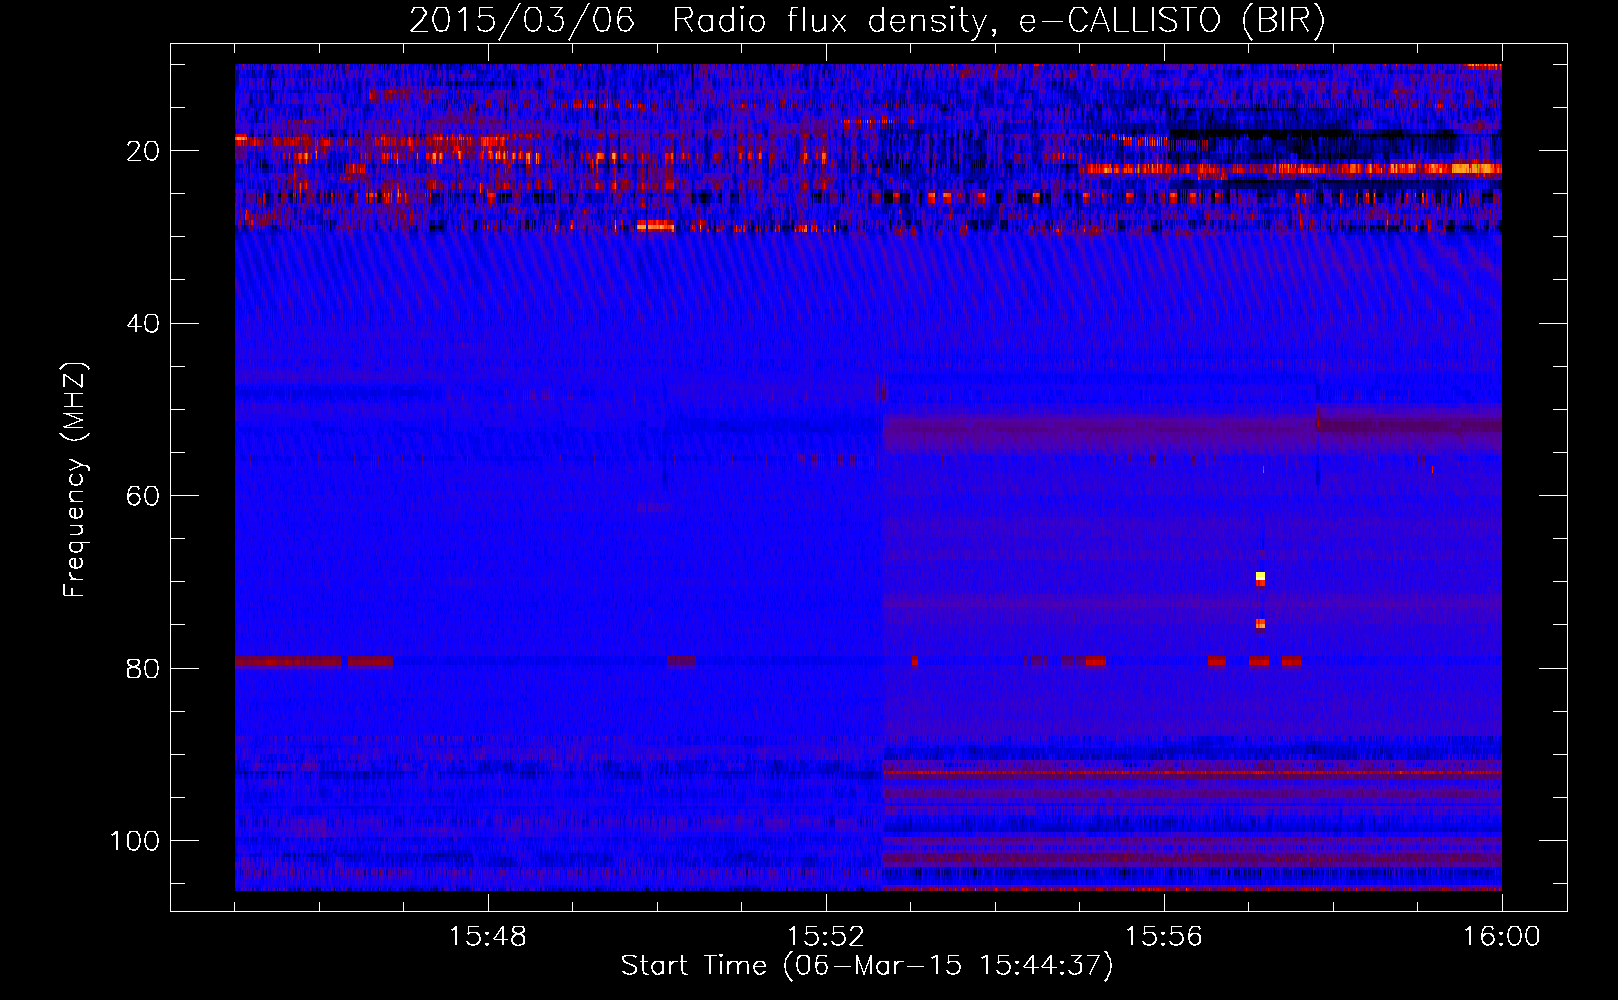This screenshot has height=1000, width=1618.
Task: Click the long red segment at 80 MHz start
Action: pos(288,661)
